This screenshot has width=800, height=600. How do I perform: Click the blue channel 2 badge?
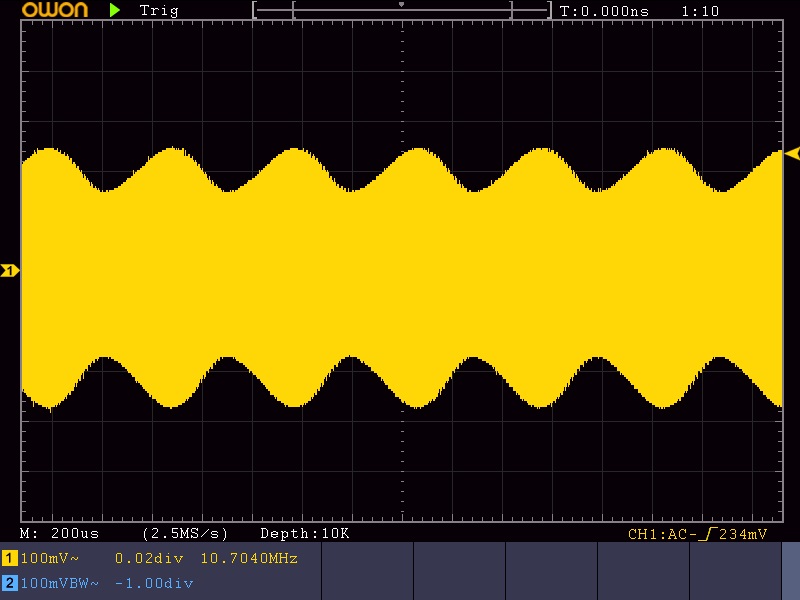pyautogui.click(x=9, y=583)
